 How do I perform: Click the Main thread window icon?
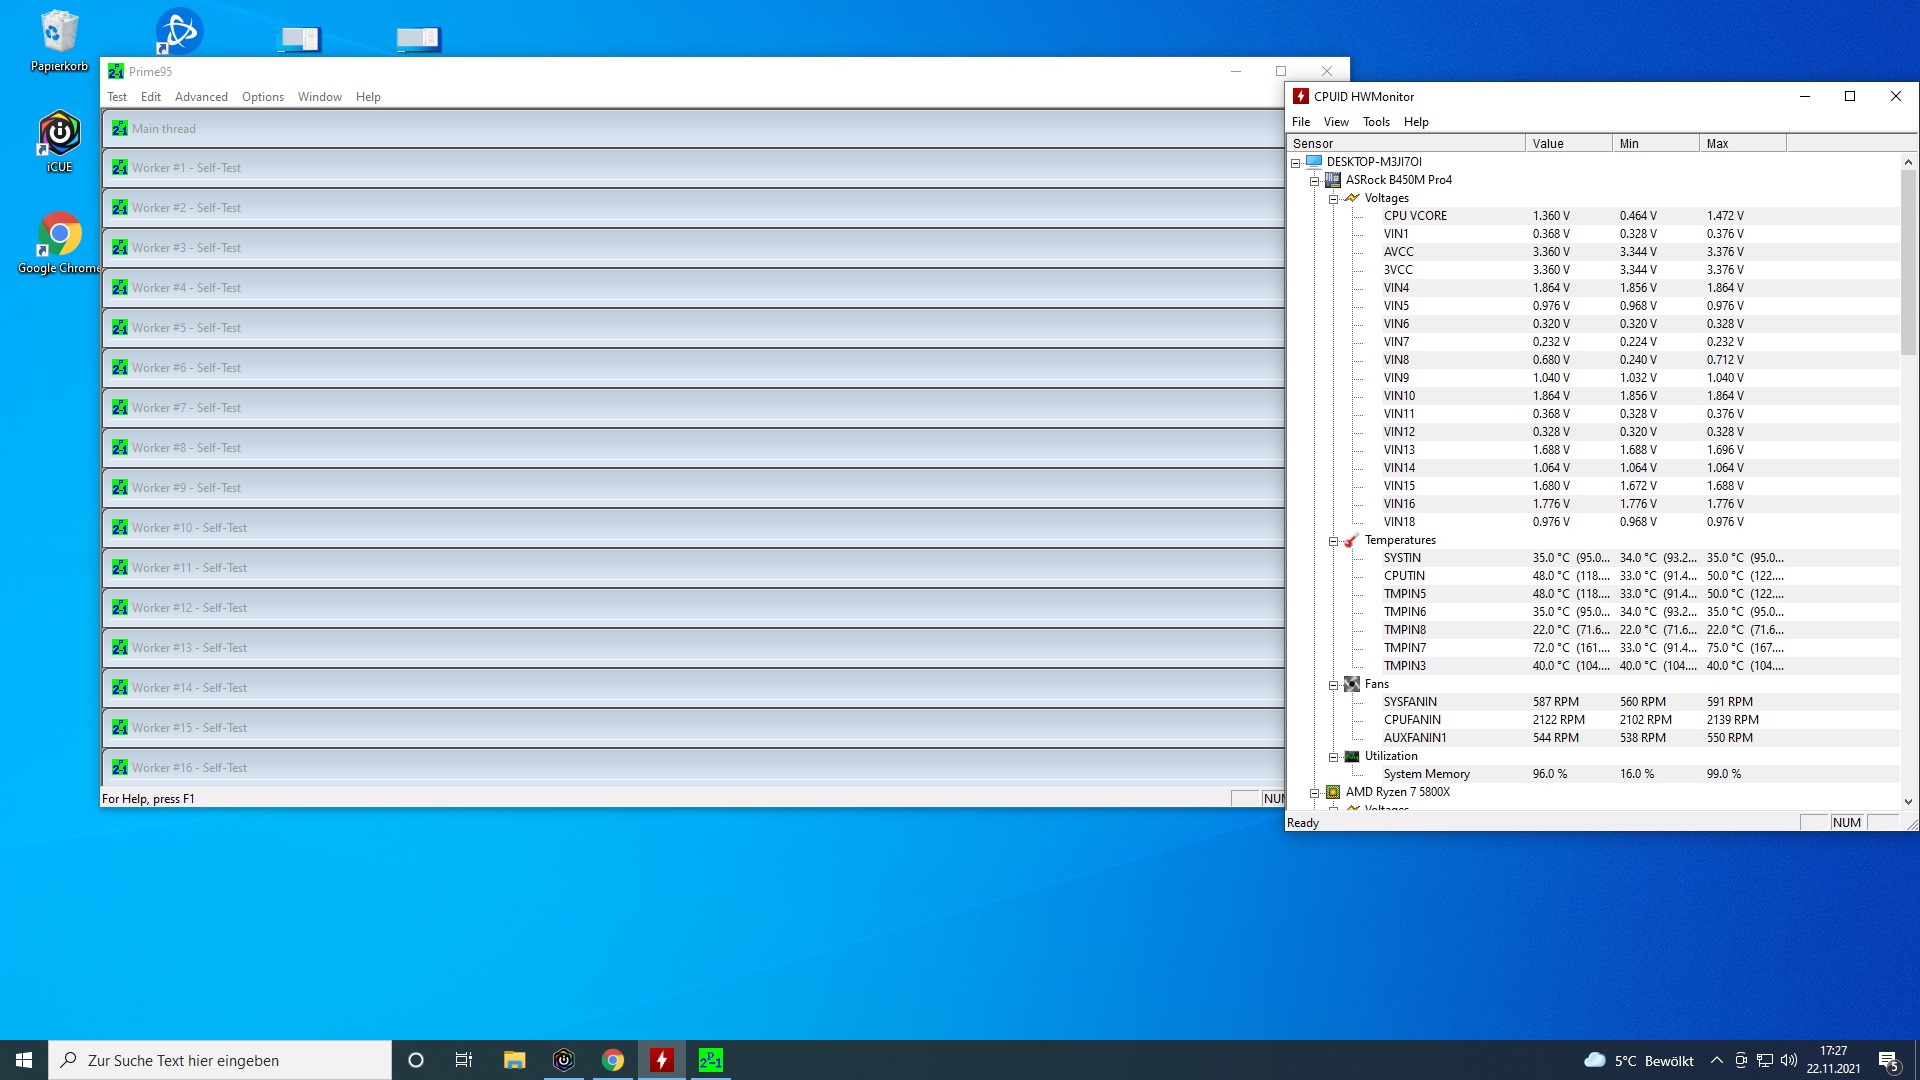pyautogui.click(x=119, y=129)
